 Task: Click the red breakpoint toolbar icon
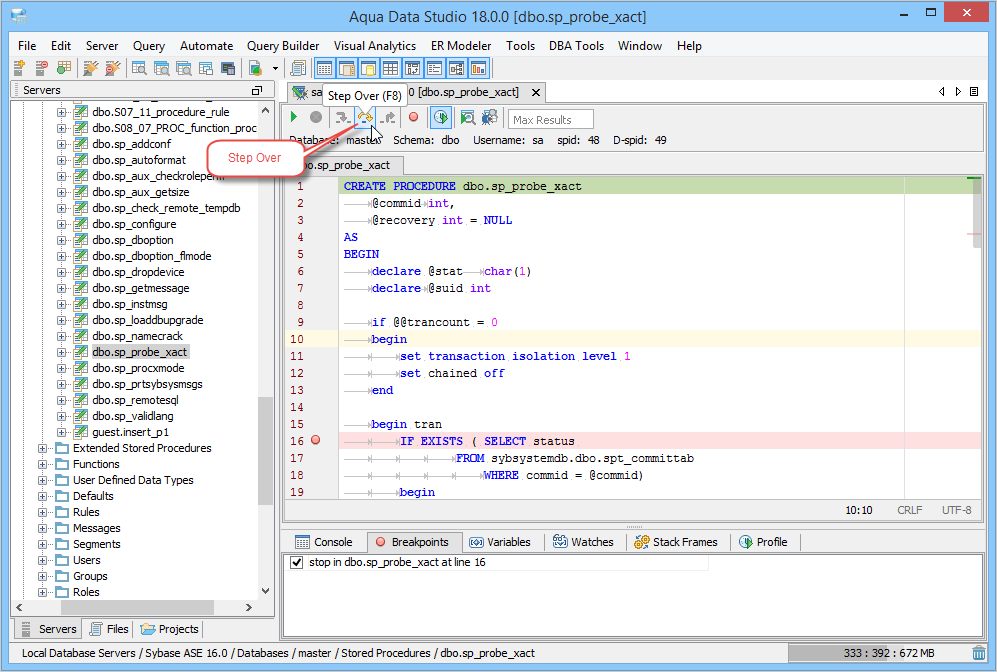click(413, 118)
